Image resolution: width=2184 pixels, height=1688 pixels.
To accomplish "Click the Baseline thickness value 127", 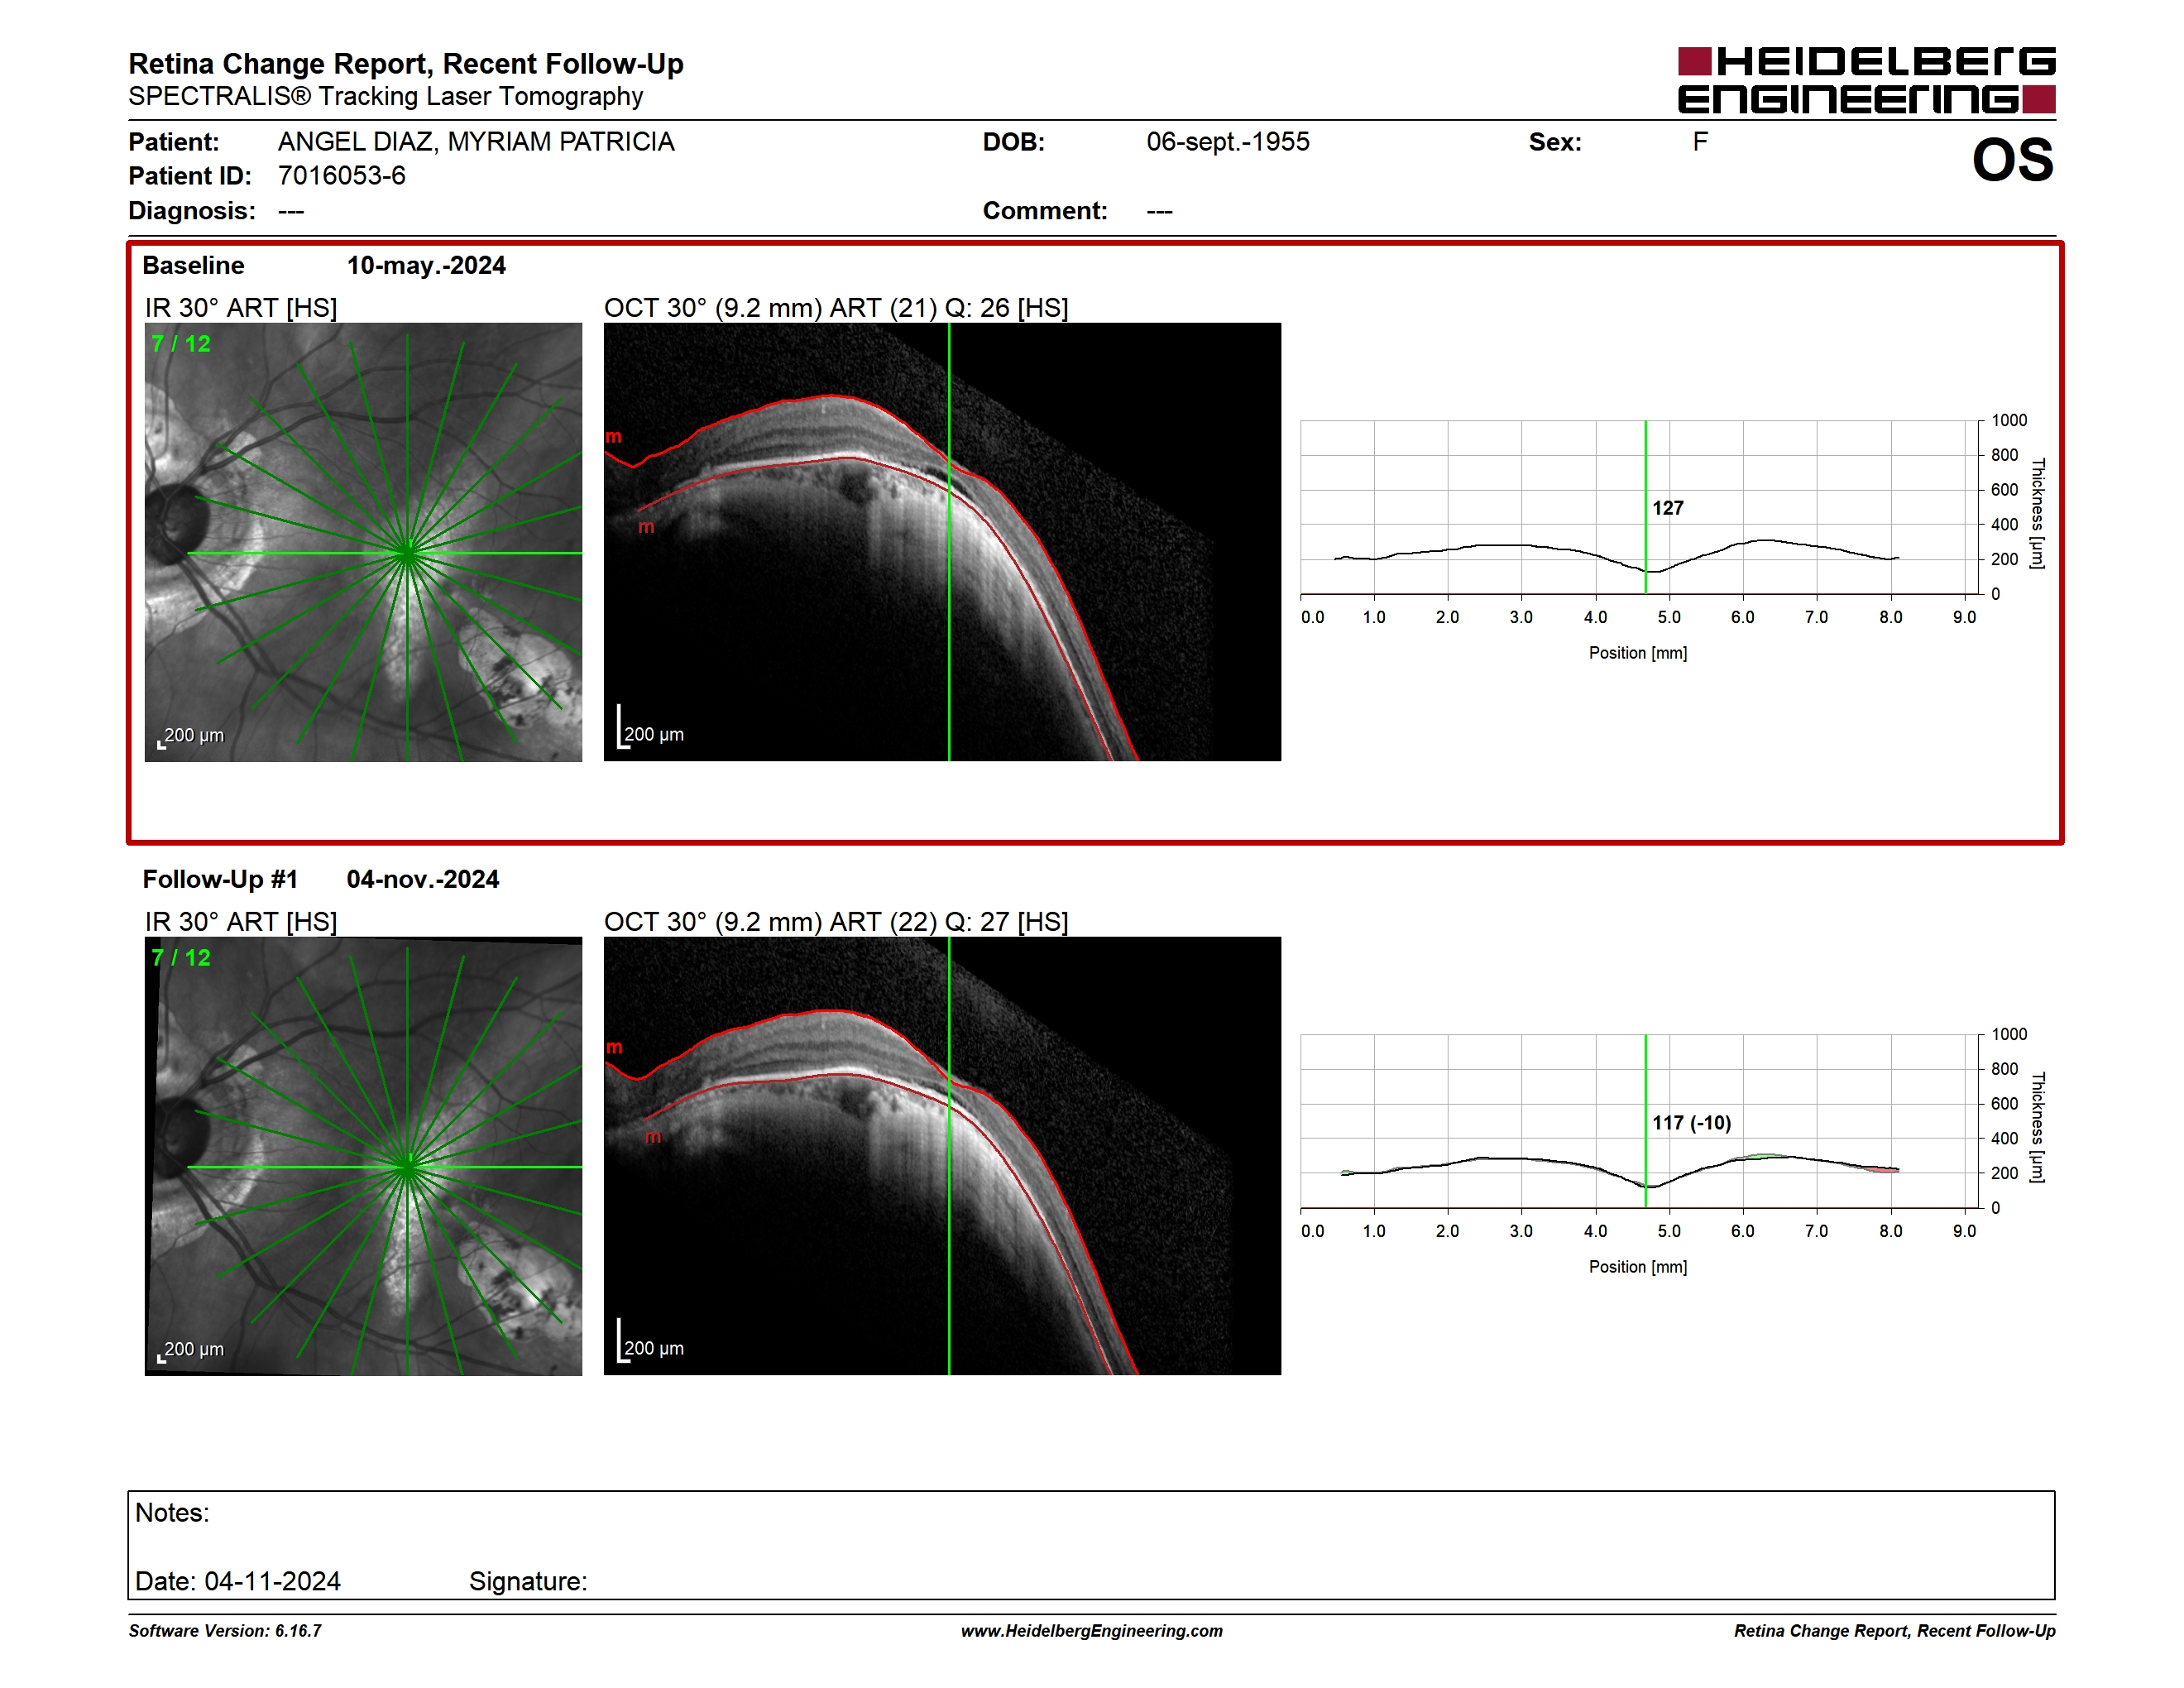I will [1668, 508].
